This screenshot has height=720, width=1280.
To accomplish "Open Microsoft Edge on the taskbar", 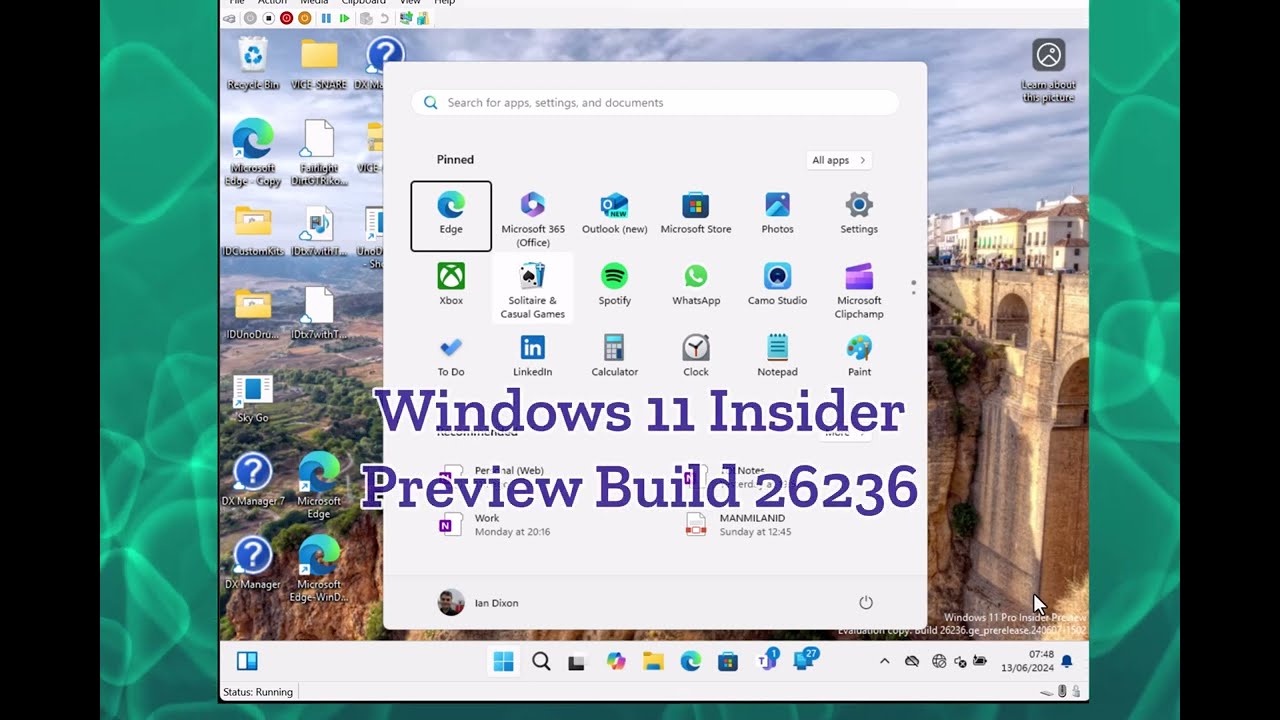I will (691, 661).
